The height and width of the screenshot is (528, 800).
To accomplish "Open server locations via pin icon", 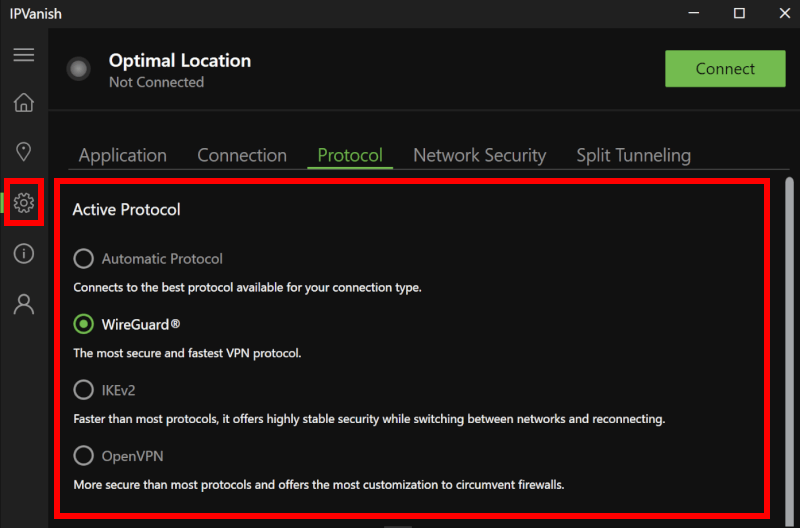I will click(x=23, y=152).
